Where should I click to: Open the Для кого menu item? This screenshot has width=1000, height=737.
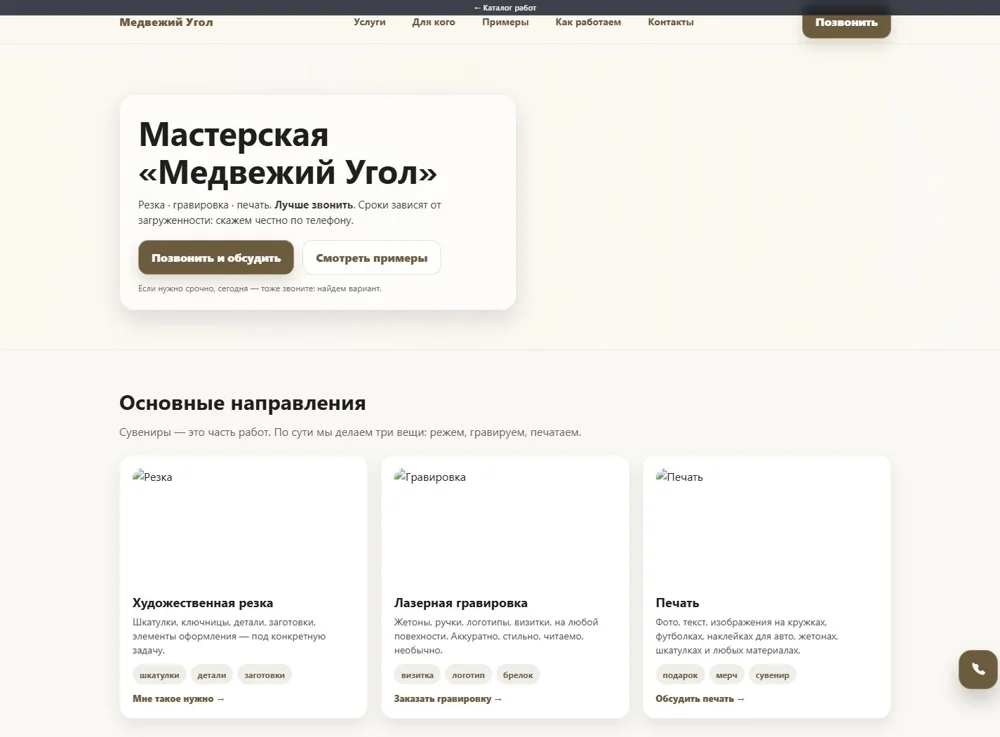434,22
